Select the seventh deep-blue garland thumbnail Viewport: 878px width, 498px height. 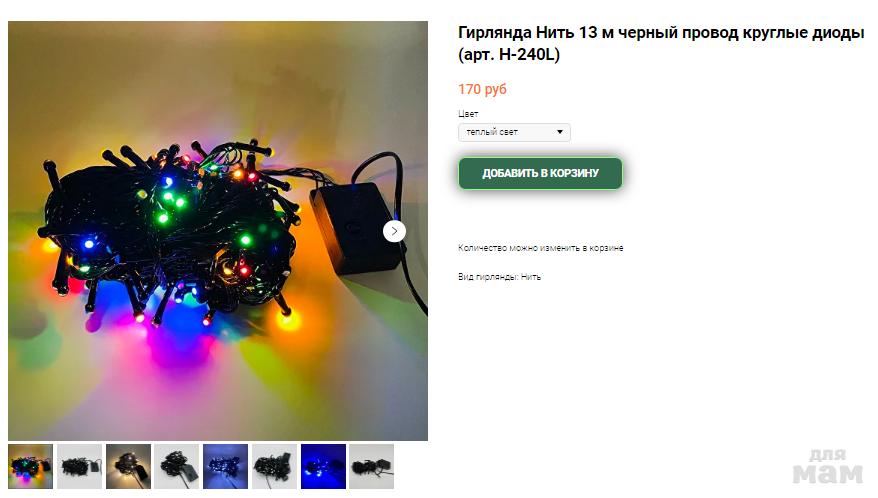pos(323,467)
